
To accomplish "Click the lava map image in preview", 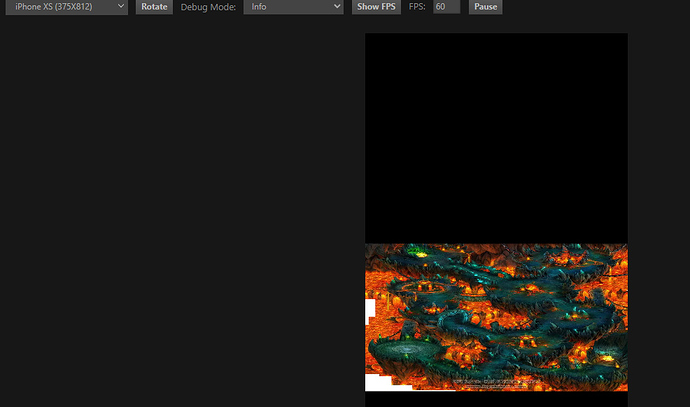I will click(x=496, y=317).
